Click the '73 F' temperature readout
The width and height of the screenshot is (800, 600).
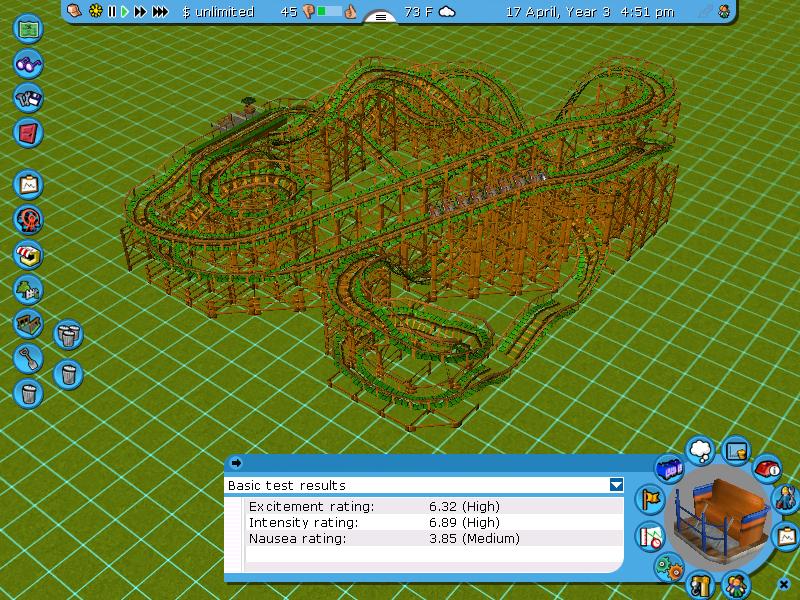[x=418, y=12]
